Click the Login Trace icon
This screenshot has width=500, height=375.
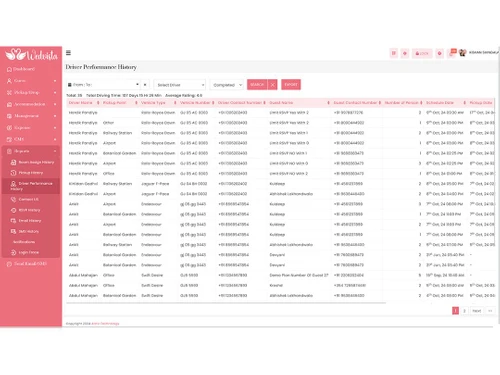pyautogui.click(x=13, y=253)
